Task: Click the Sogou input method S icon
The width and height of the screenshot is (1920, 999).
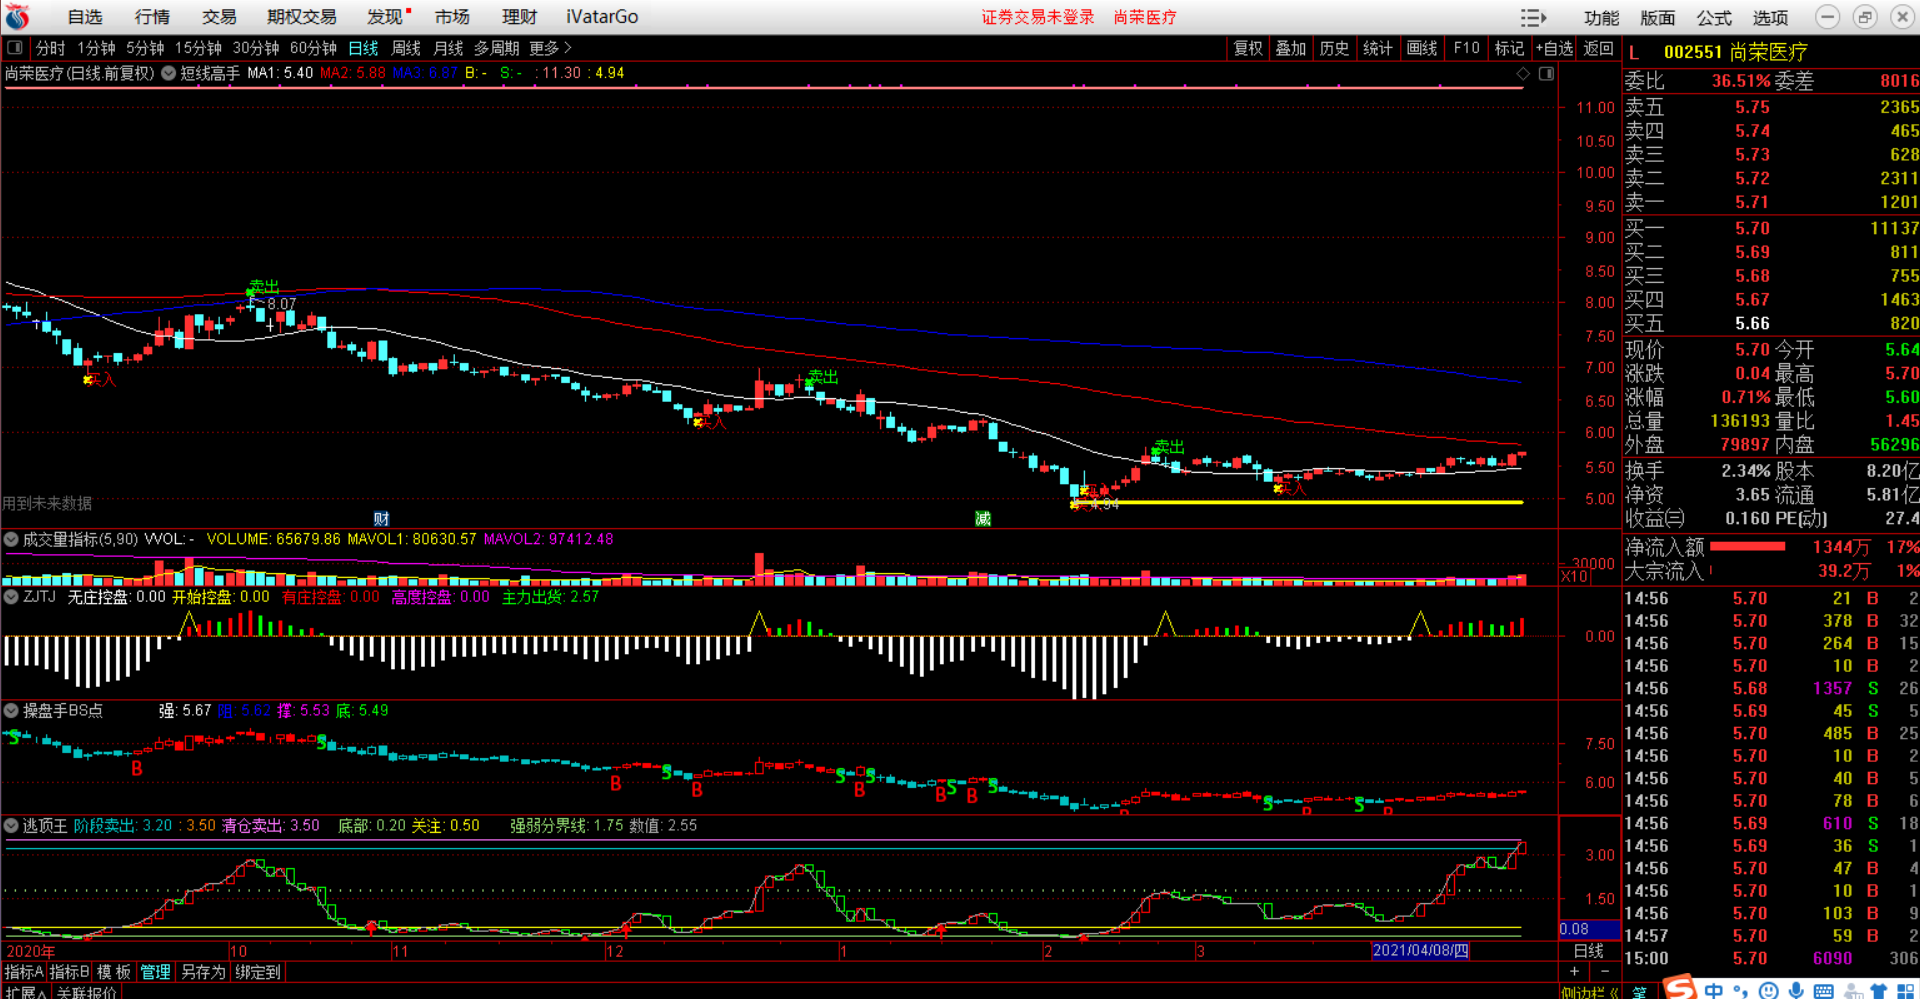Action: coord(1680,988)
